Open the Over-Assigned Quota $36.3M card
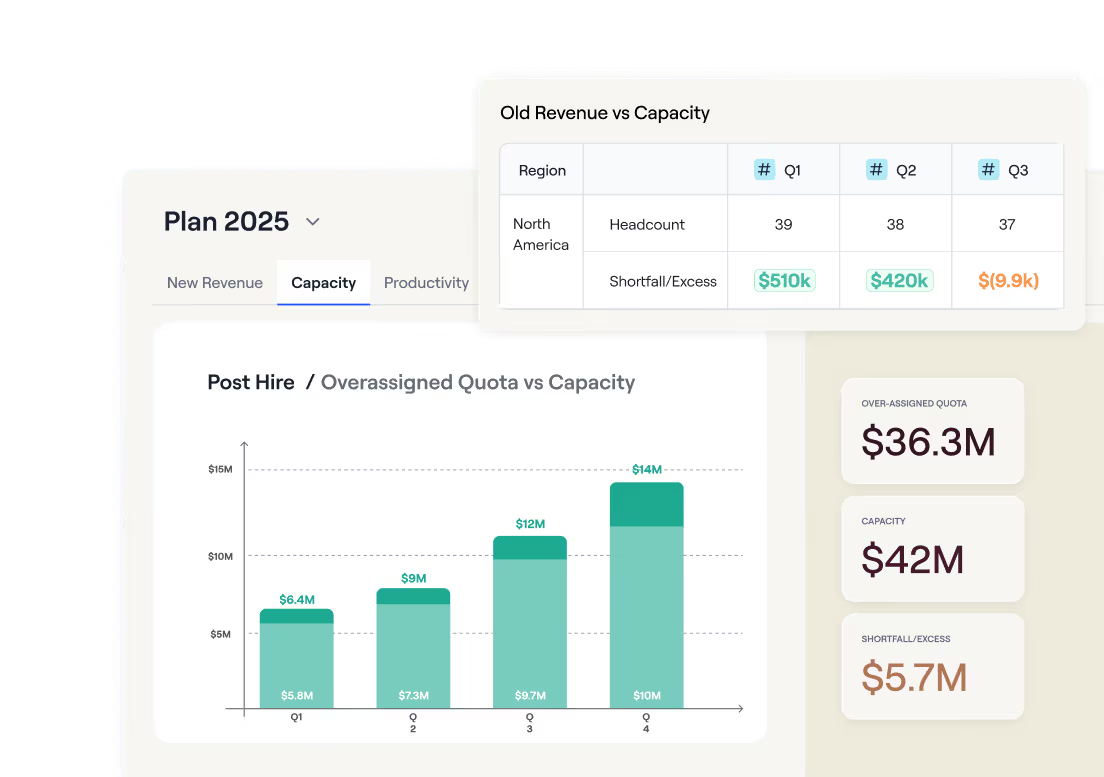This screenshot has height=777, width=1104. (932, 431)
